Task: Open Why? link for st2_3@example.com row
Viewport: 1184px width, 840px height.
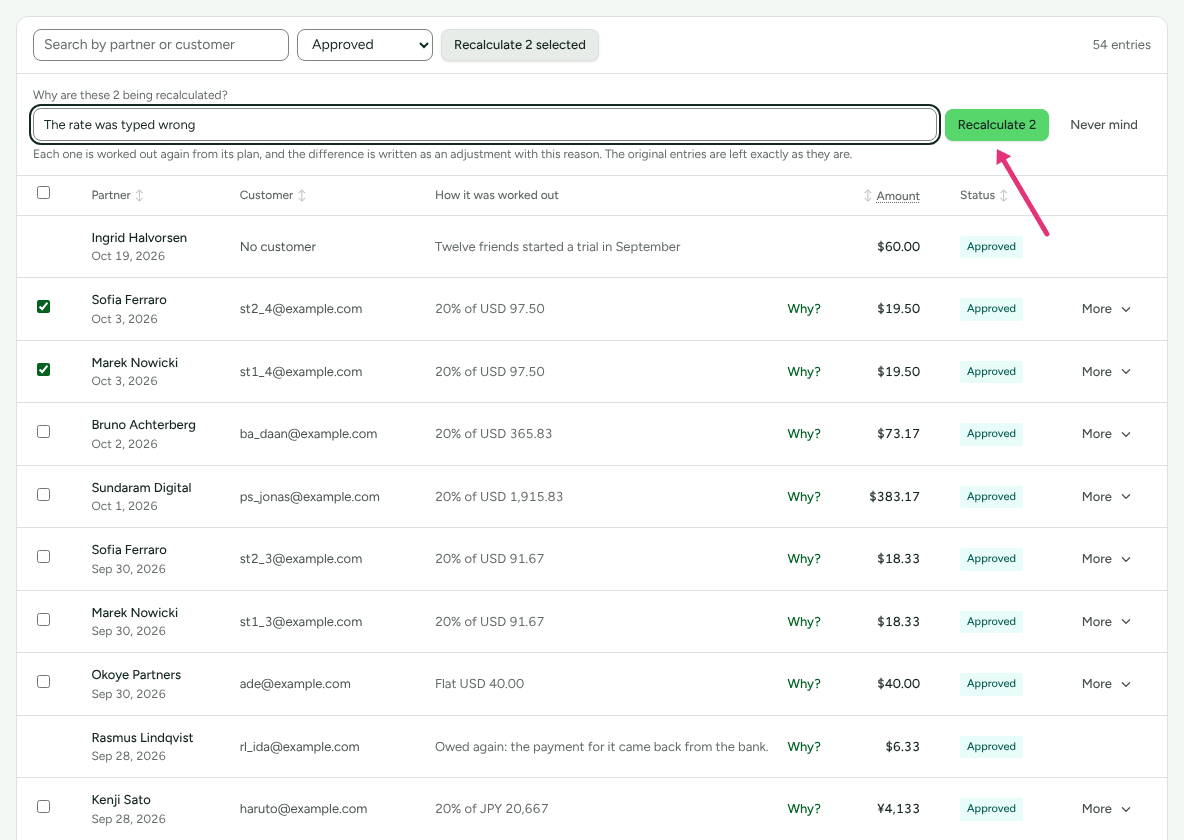Action: (x=803, y=559)
